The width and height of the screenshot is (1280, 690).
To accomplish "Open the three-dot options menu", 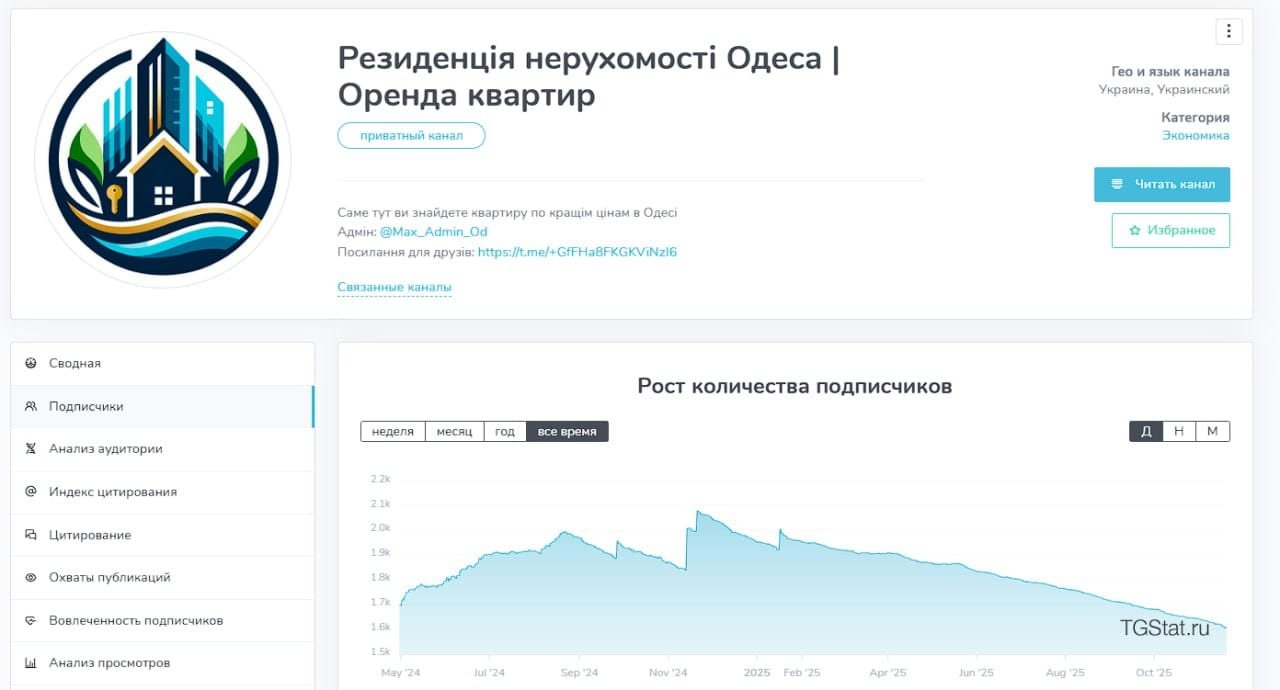I will pos(1228,31).
